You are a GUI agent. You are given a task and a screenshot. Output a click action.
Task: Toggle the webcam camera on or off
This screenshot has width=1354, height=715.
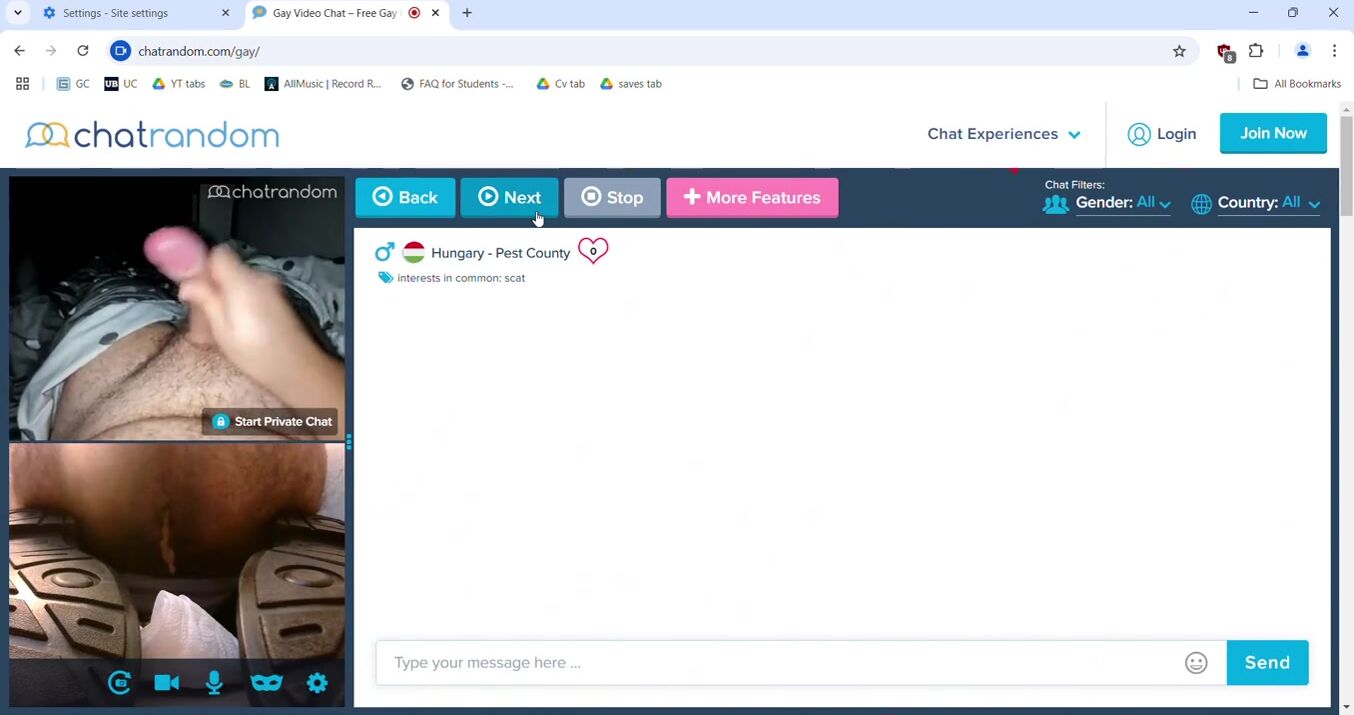pos(167,683)
